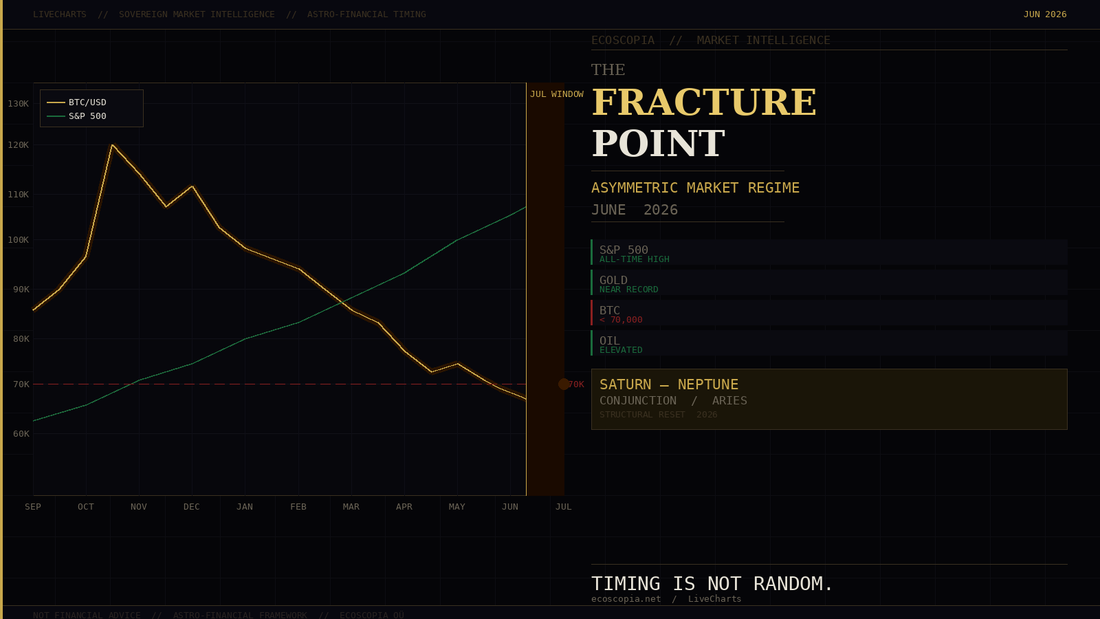Select the OIL Elevated row
This screenshot has width=1100, height=619.
(829, 343)
